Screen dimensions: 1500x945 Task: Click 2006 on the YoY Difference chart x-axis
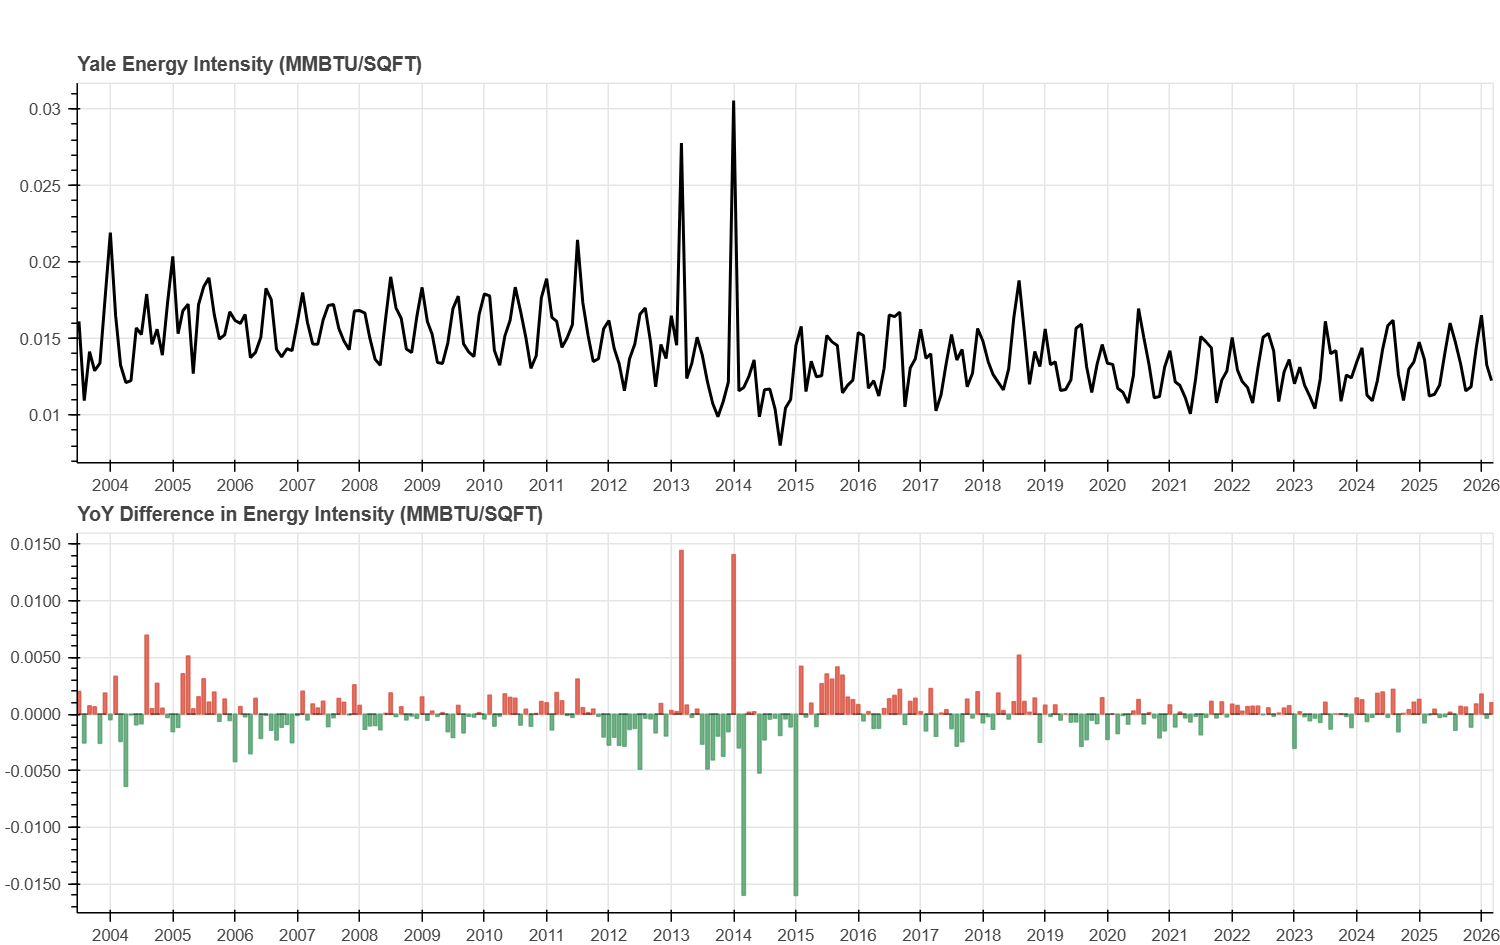[x=235, y=935]
